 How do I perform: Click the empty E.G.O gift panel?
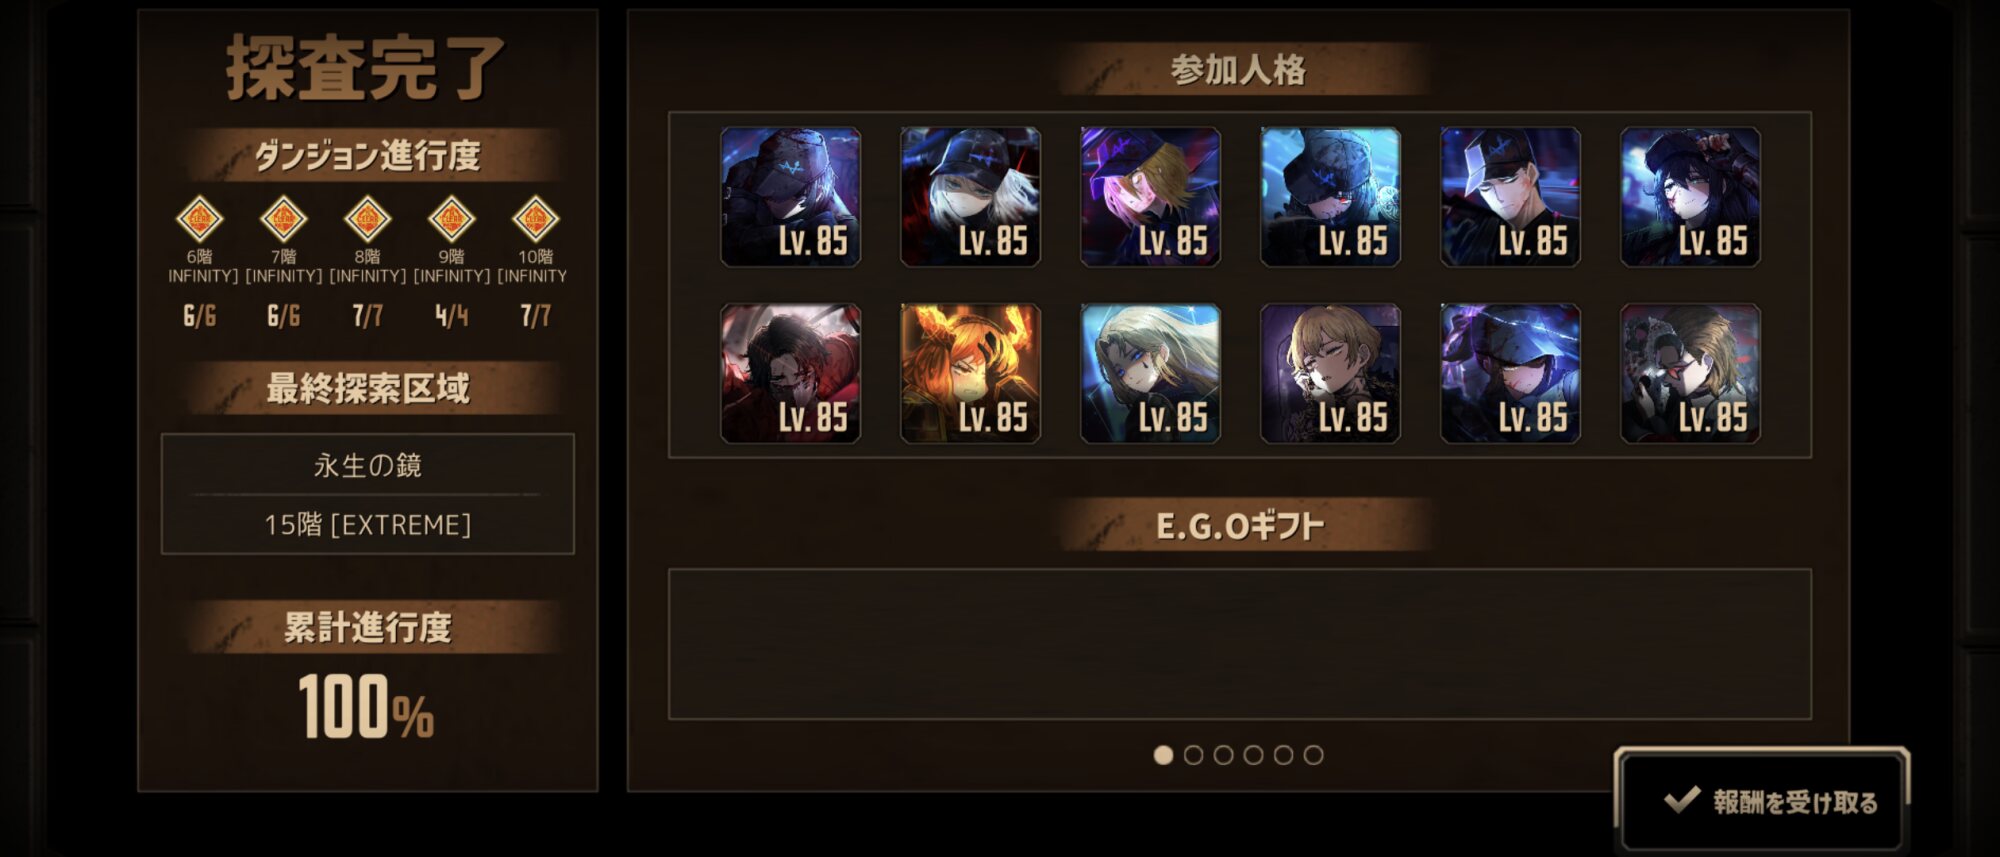[x=1240, y=644]
